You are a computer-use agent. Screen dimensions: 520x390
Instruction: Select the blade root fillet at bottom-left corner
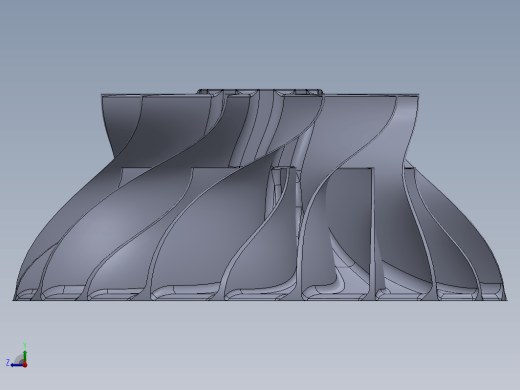[25, 294]
